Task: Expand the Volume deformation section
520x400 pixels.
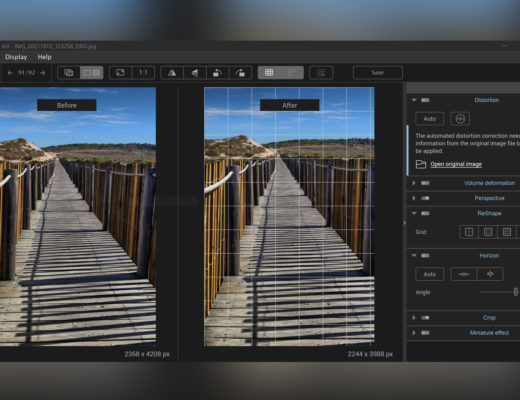Action: coord(414,183)
